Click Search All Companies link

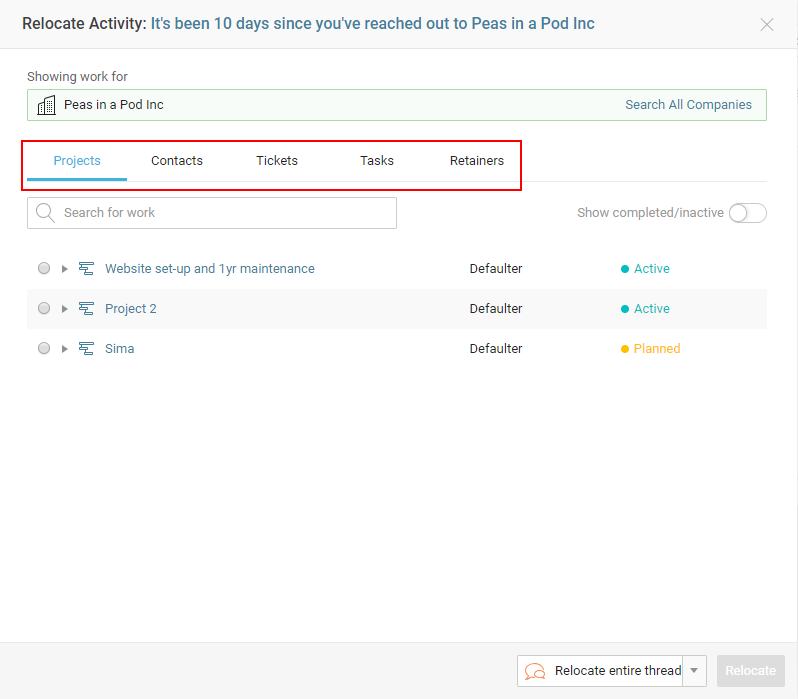(x=688, y=105)
